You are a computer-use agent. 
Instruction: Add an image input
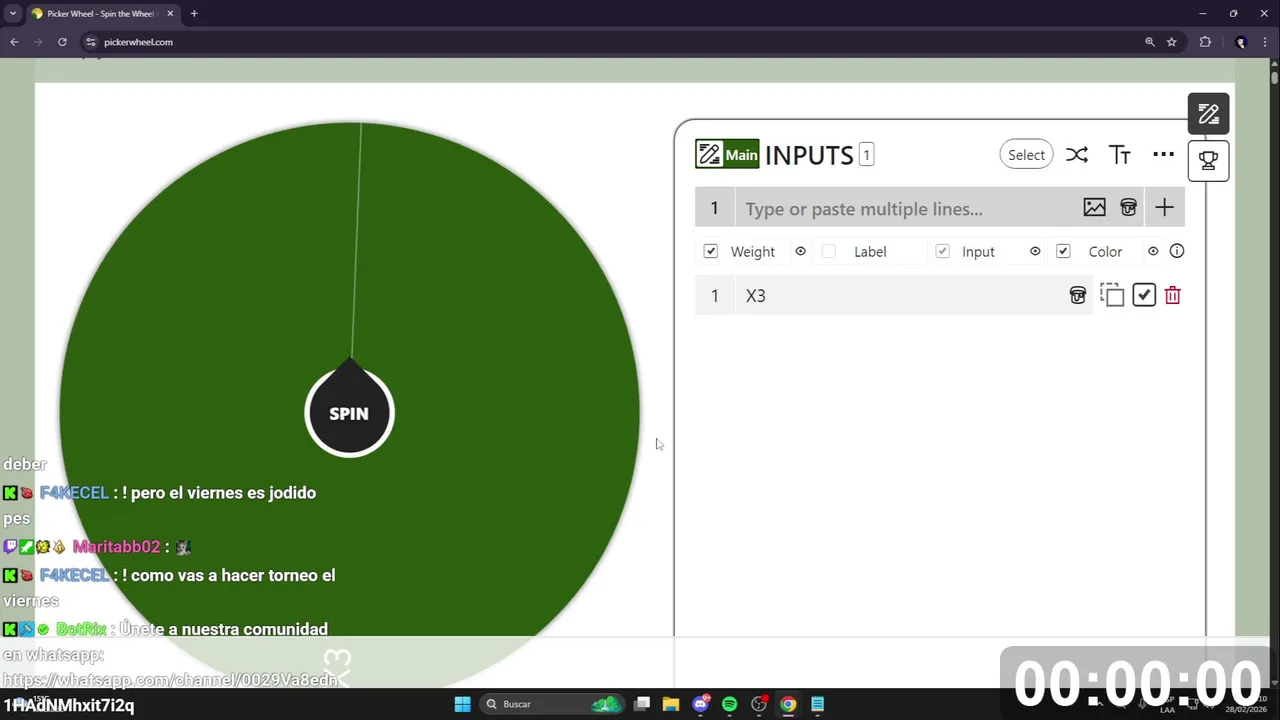(x=1094, y=208)
